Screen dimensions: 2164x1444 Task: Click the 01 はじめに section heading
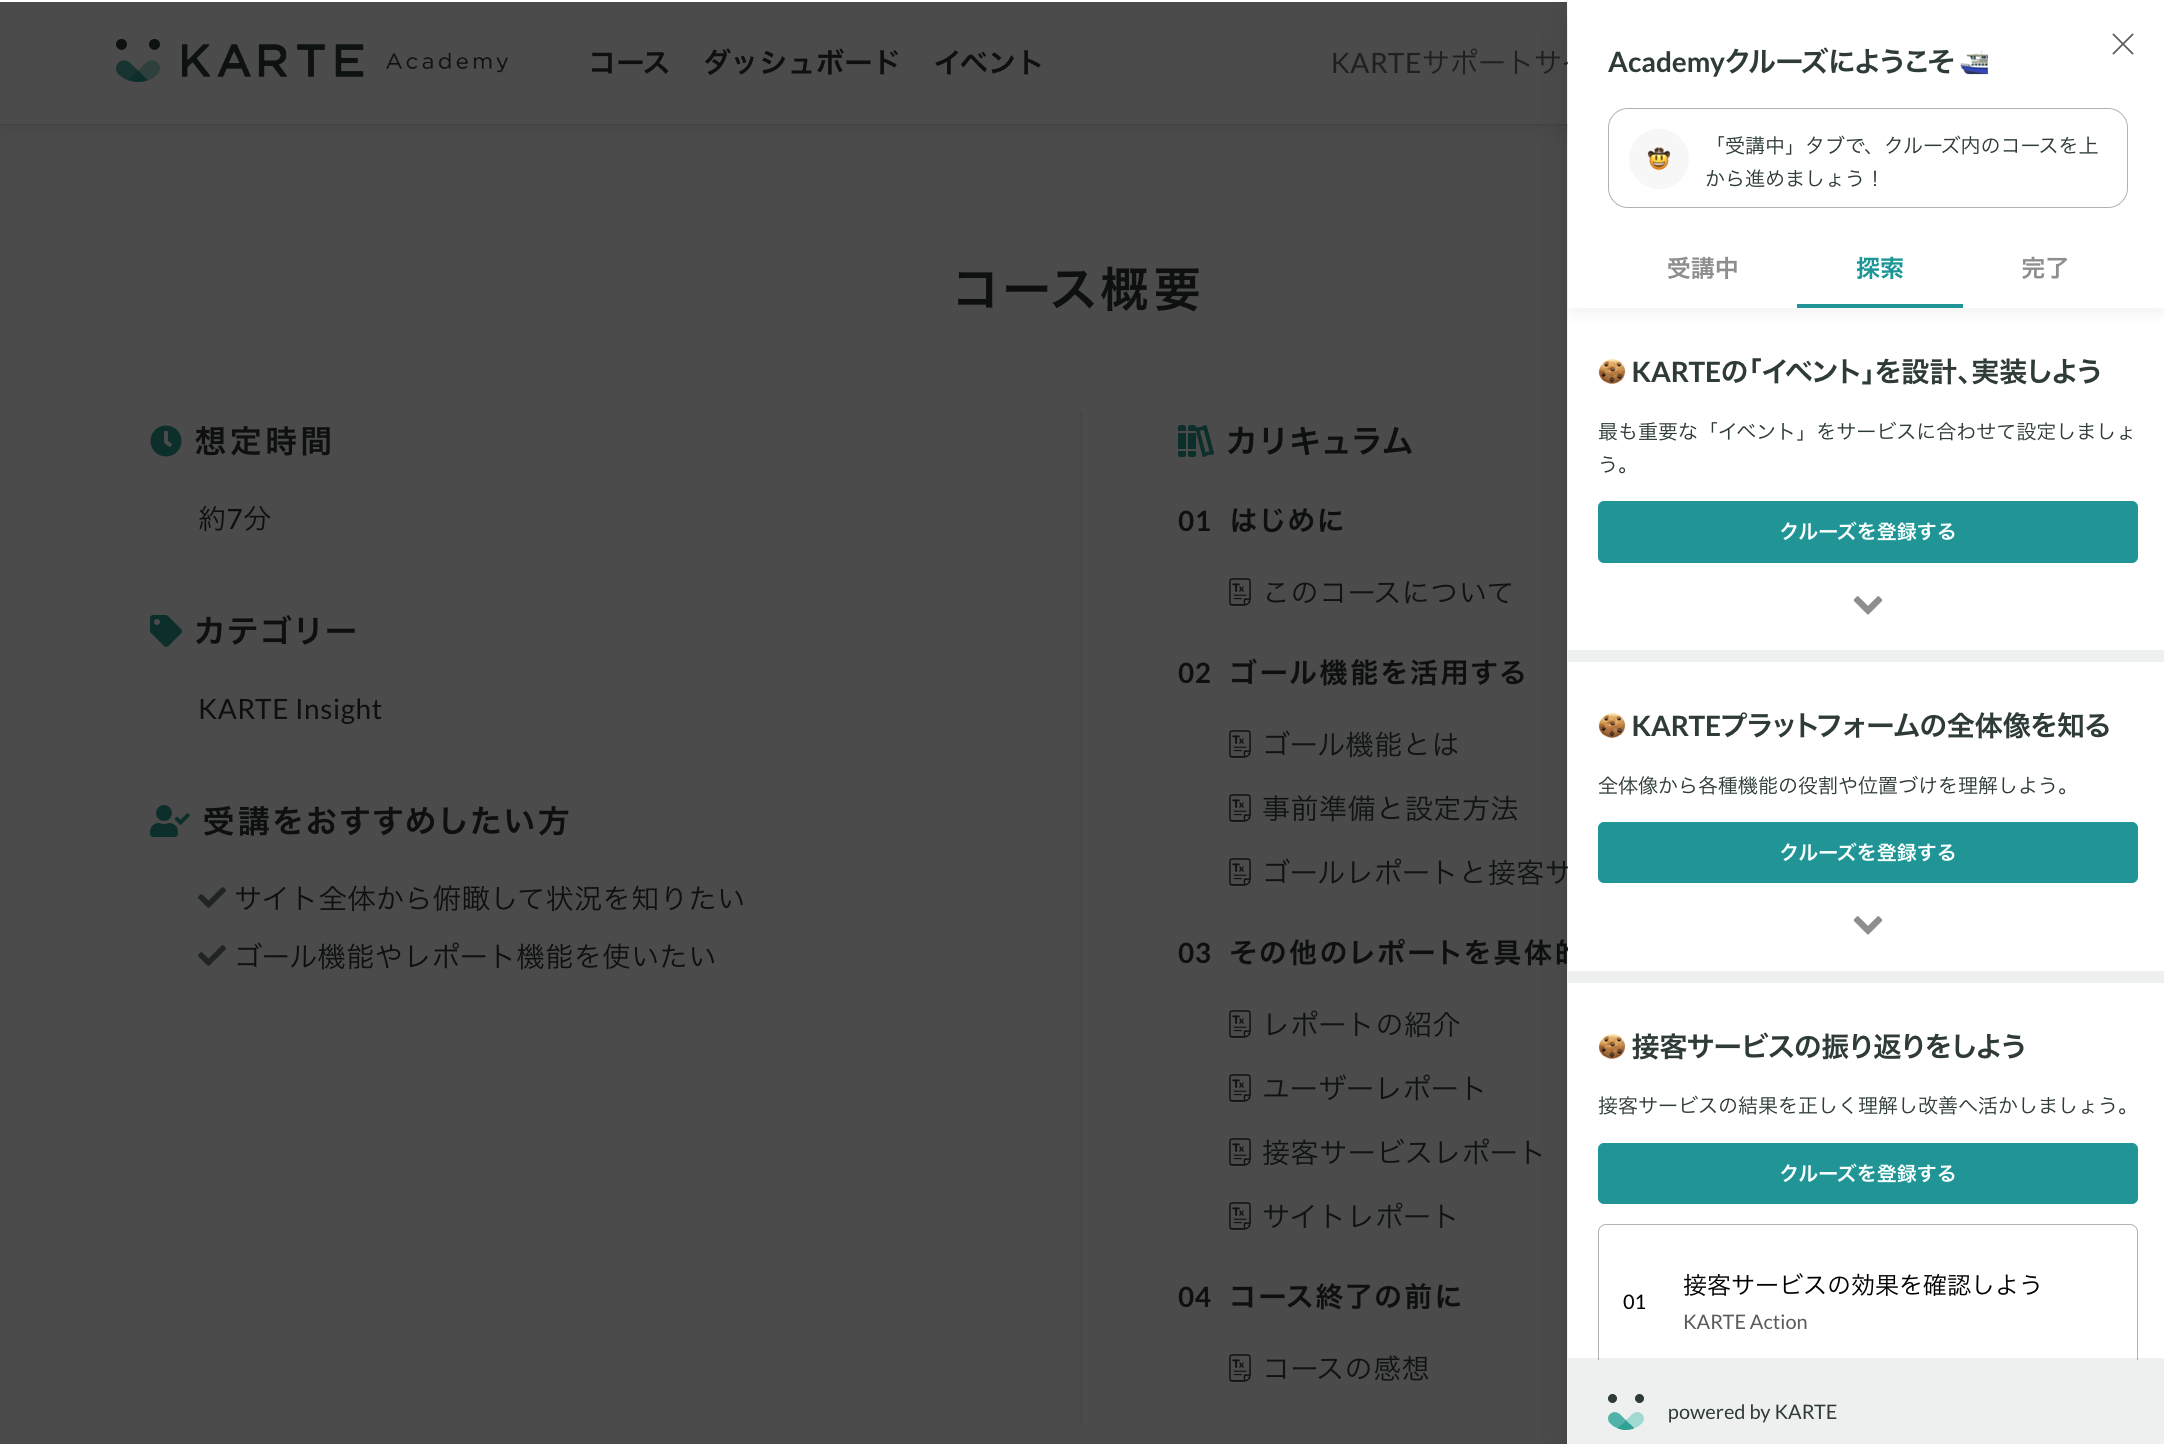point(1260,520)
